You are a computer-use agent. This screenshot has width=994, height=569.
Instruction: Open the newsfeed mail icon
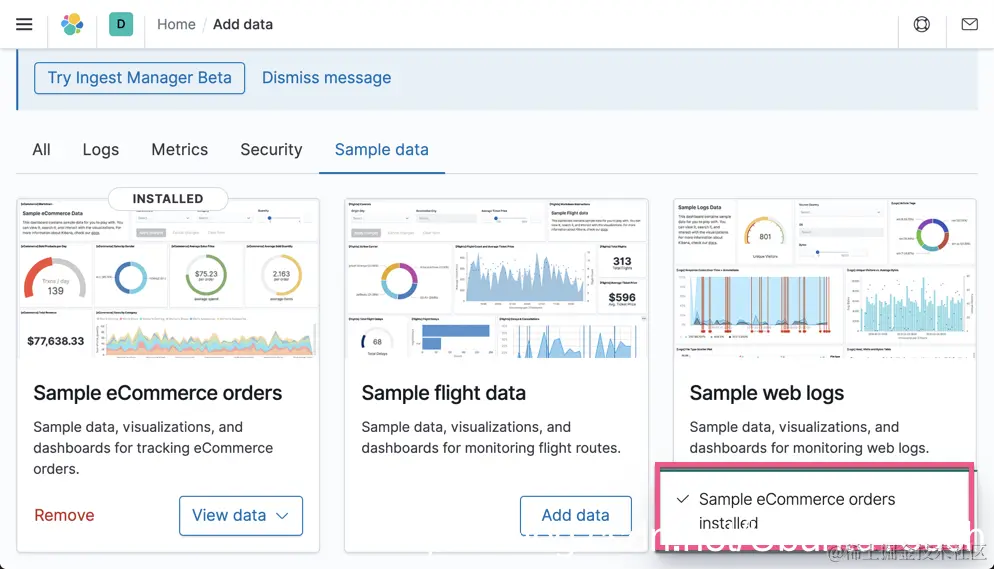(969, 24)
